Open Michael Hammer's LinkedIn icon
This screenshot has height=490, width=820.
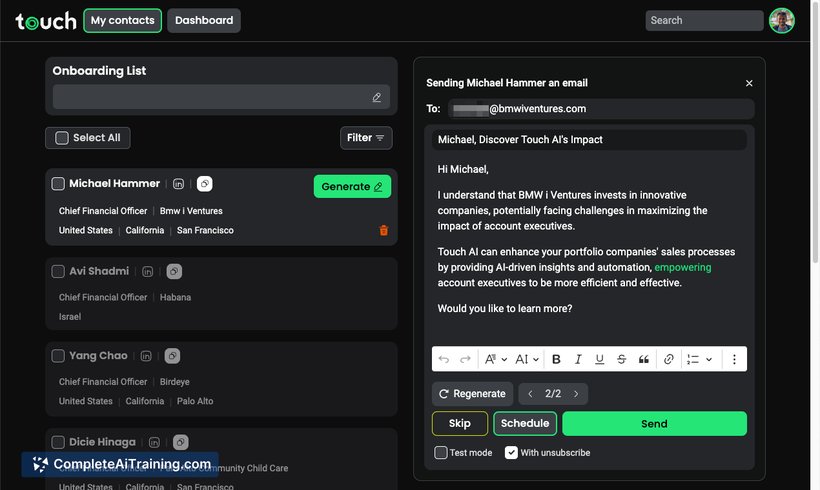click(x=178, y=184)
